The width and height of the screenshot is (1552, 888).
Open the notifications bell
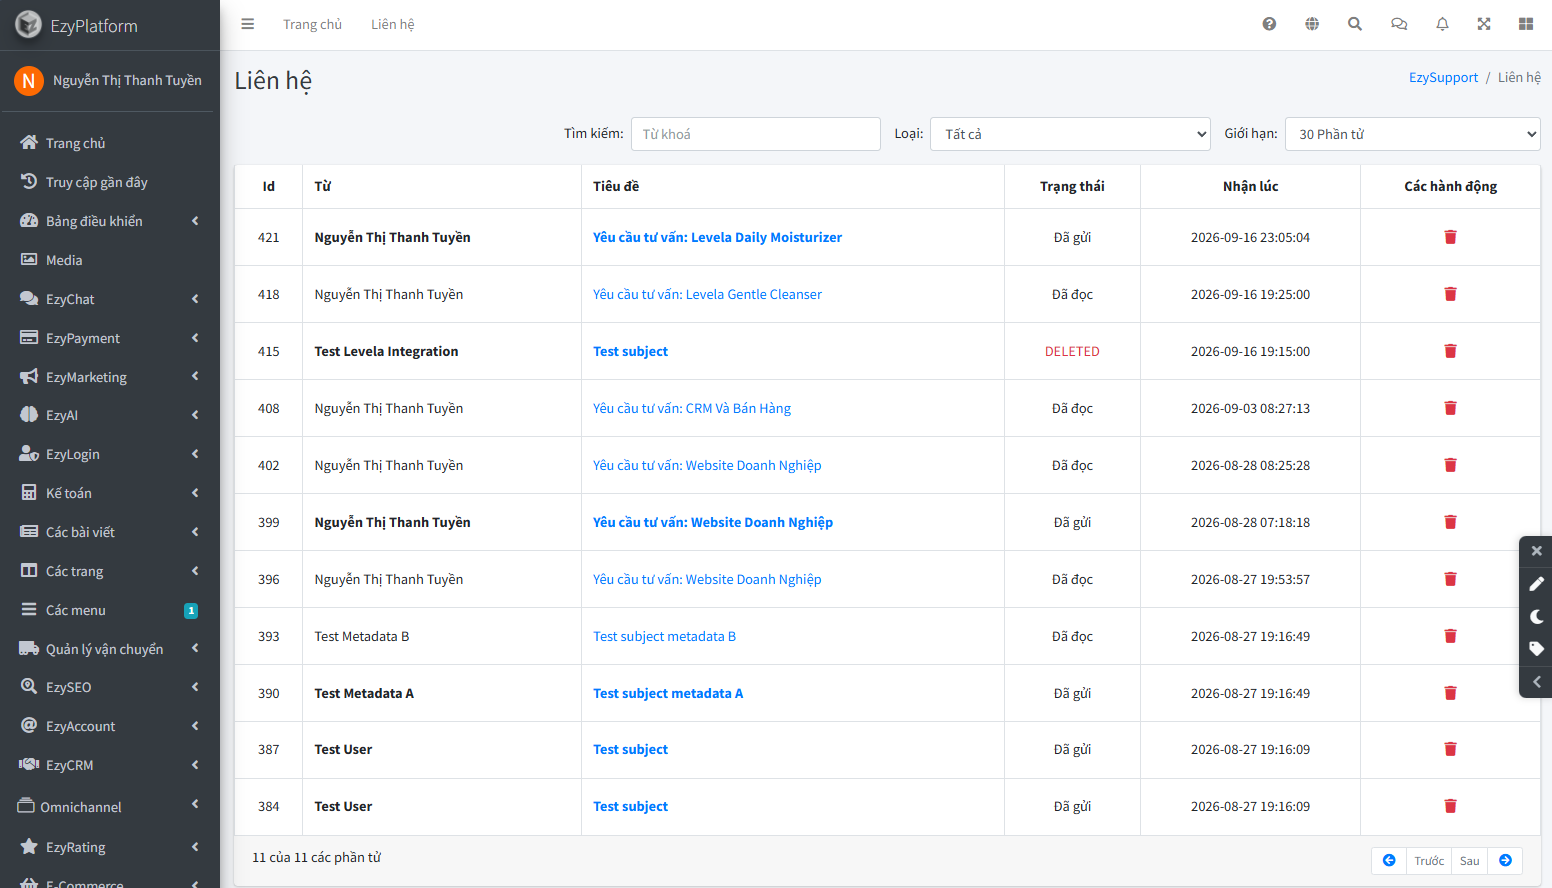[x=1442, y=24]
